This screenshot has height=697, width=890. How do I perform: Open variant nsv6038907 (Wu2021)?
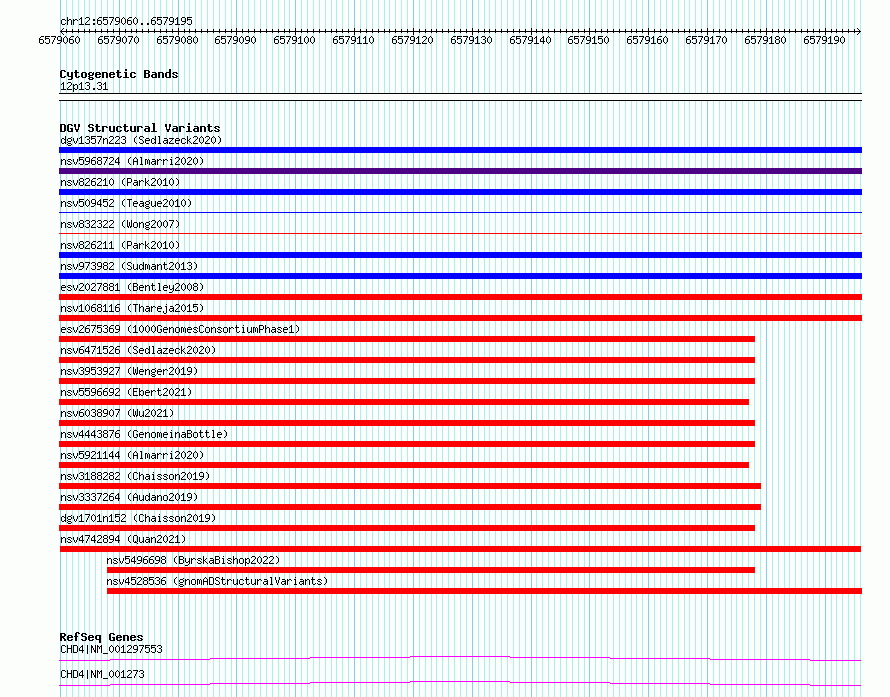117,413
